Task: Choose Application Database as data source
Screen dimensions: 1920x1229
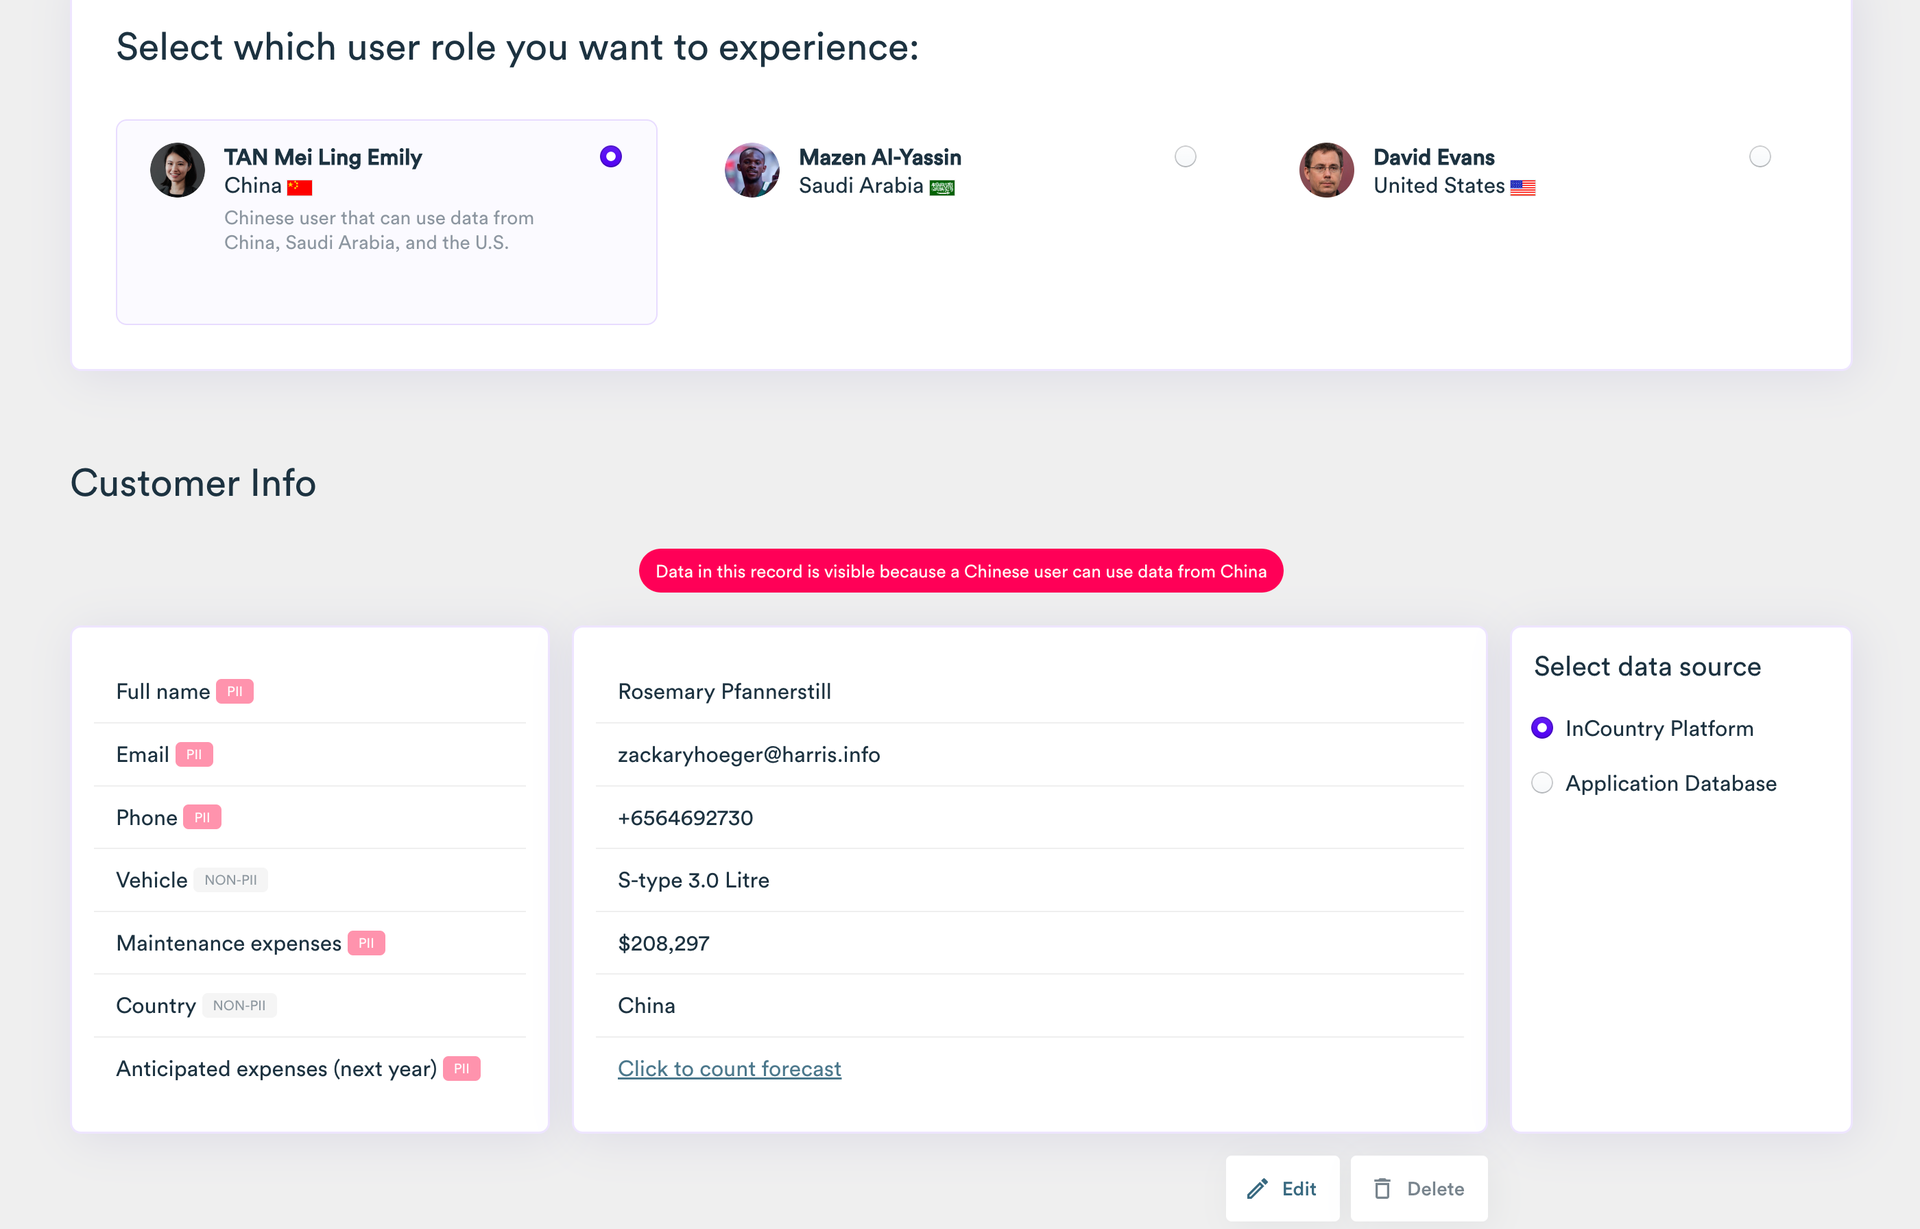Action: [1542, 783]
